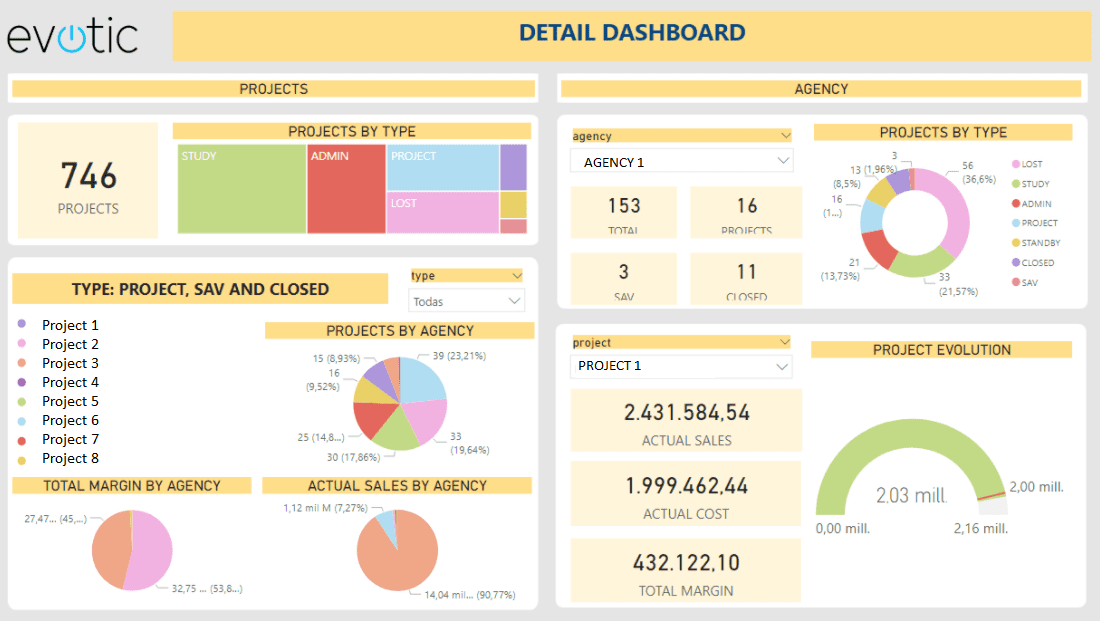Click the pink slice in Total Margin pie
Image resolution: width=1100 pixels, height=621 pixels.
click(x=152, y=550)
